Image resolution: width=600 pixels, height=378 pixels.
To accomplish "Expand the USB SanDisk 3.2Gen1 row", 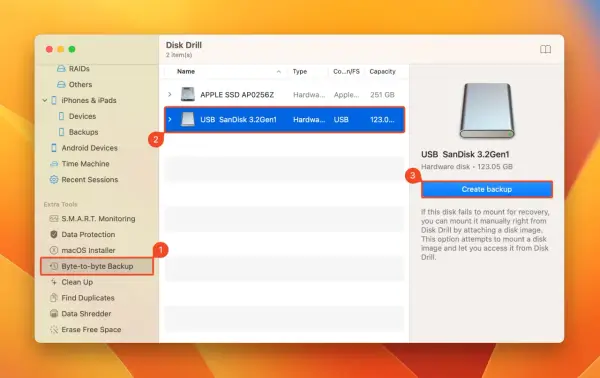I will coord(170,119).
